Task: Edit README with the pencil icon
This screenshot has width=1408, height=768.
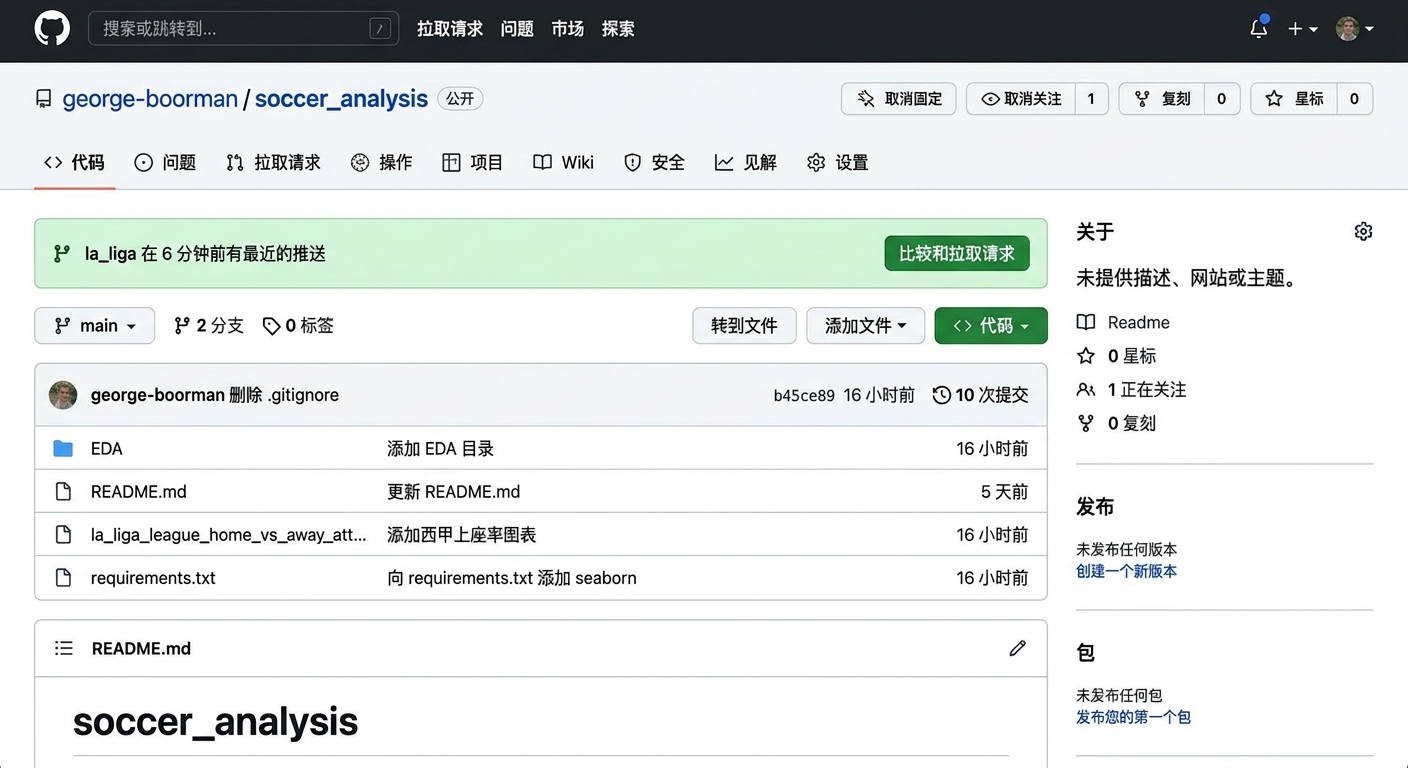Action: point(1017,648)
